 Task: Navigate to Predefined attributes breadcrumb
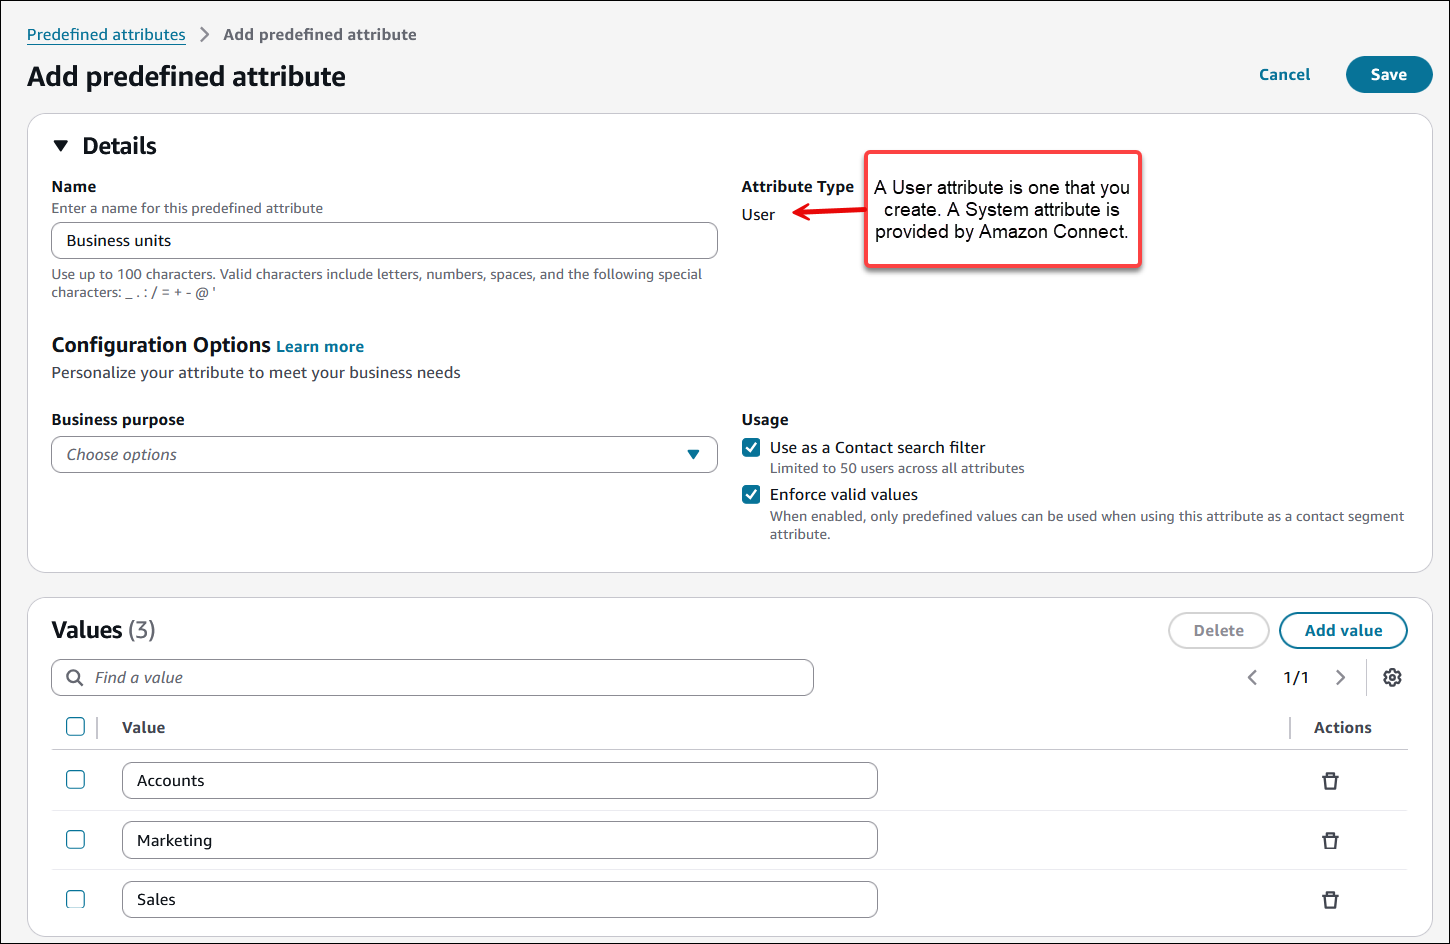click(x=106, y=35)
